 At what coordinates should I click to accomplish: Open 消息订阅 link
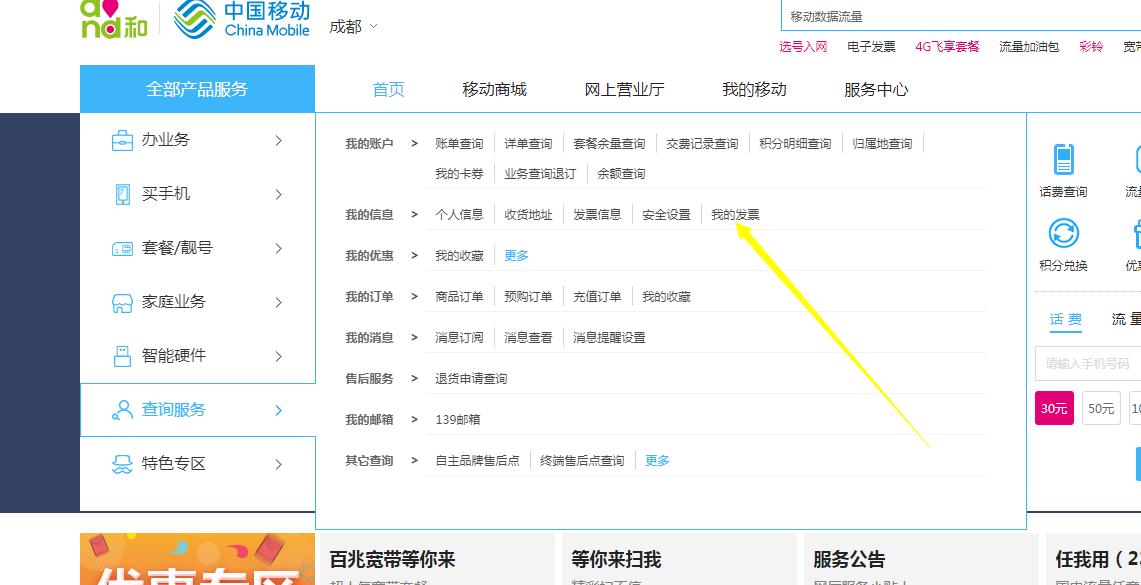pyautogui.click(x=459, y=338)
